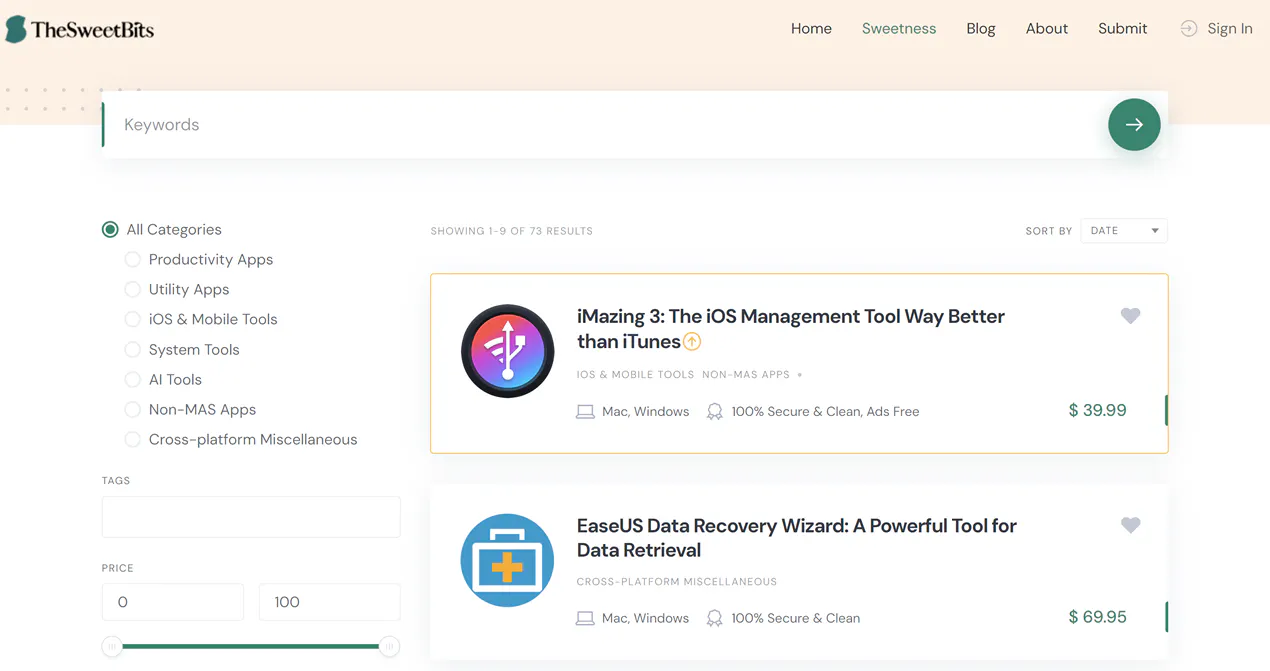Image resolution: width=1270 pixels, height=671 pixels.
Task: Click 'Mac, Windows' text on EaseUS card
Action: click(x=645, y=619)
